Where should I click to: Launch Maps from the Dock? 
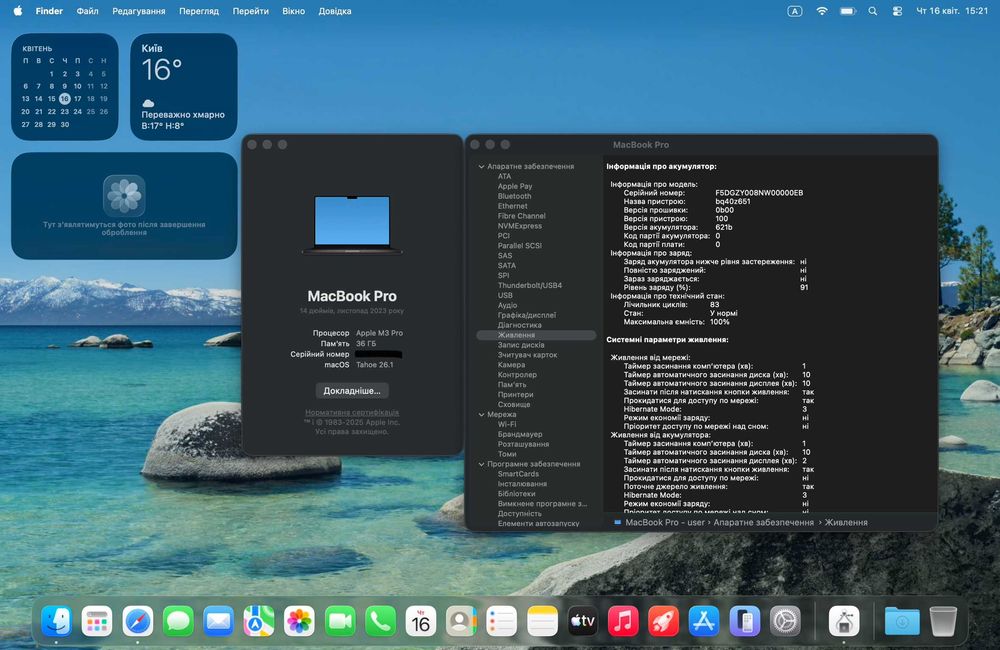tap(259, 621)
